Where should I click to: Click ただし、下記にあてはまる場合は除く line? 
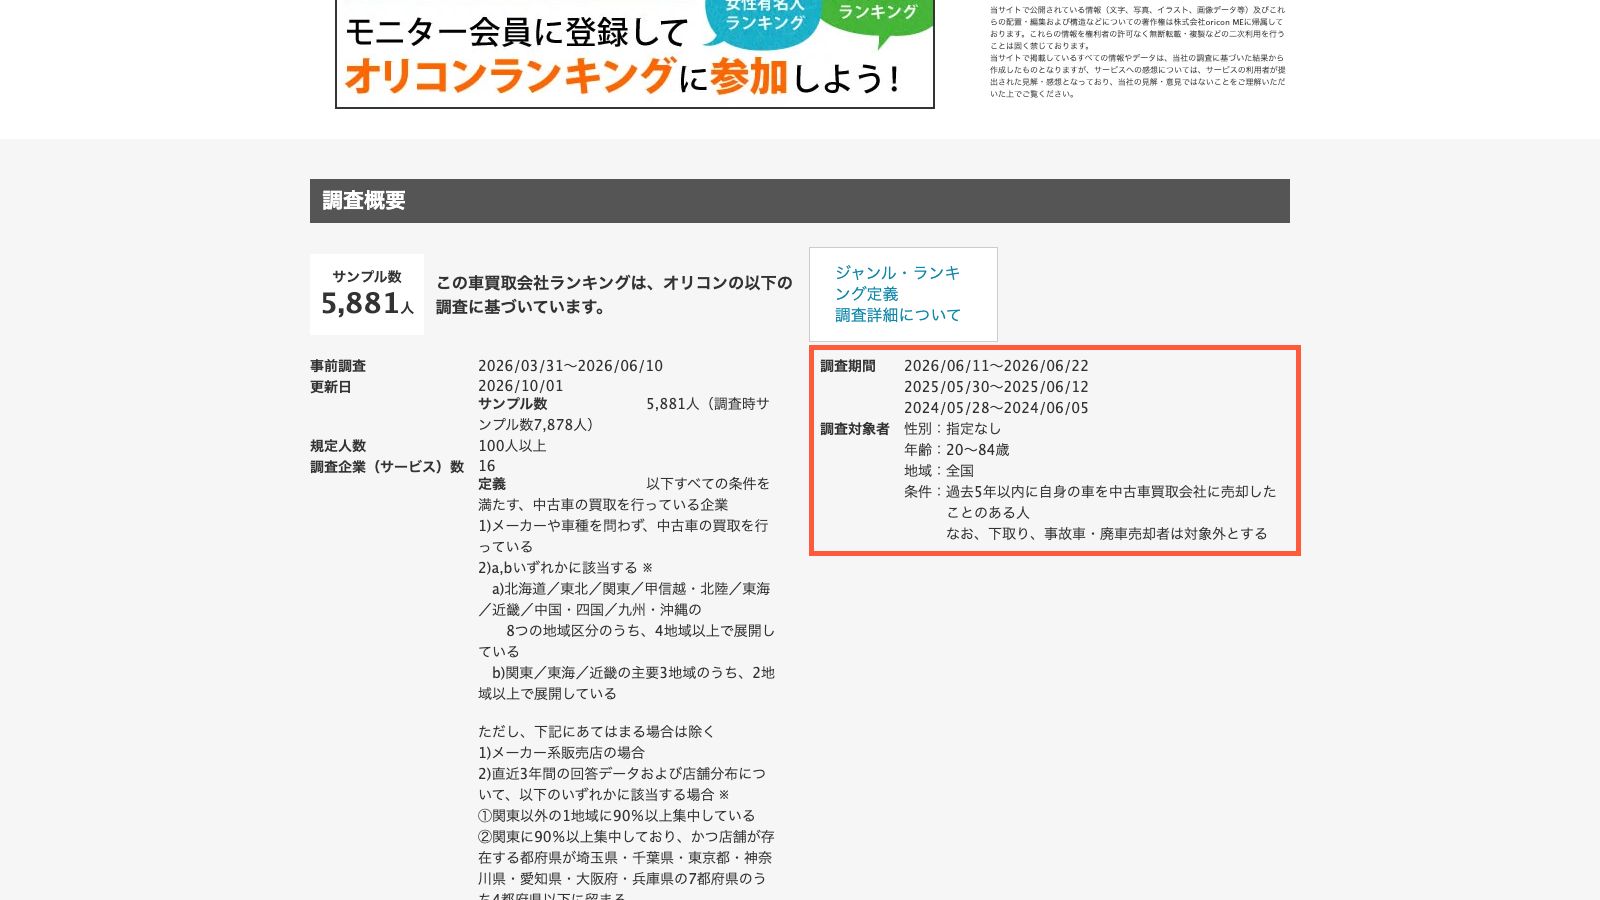point(597,732)
